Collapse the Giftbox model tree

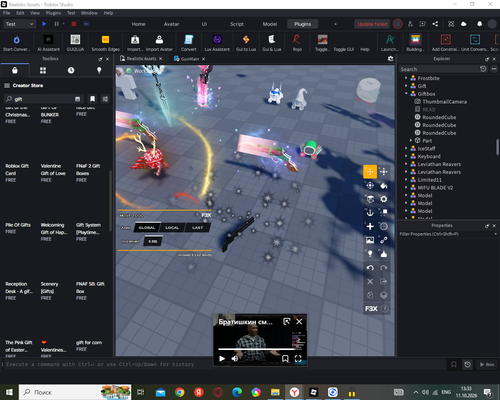[406, 94]
